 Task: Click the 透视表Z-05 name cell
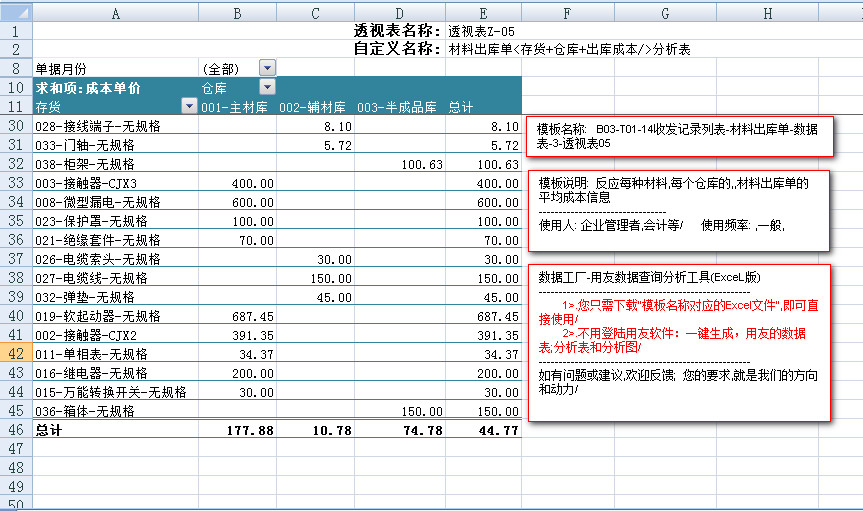482,31
